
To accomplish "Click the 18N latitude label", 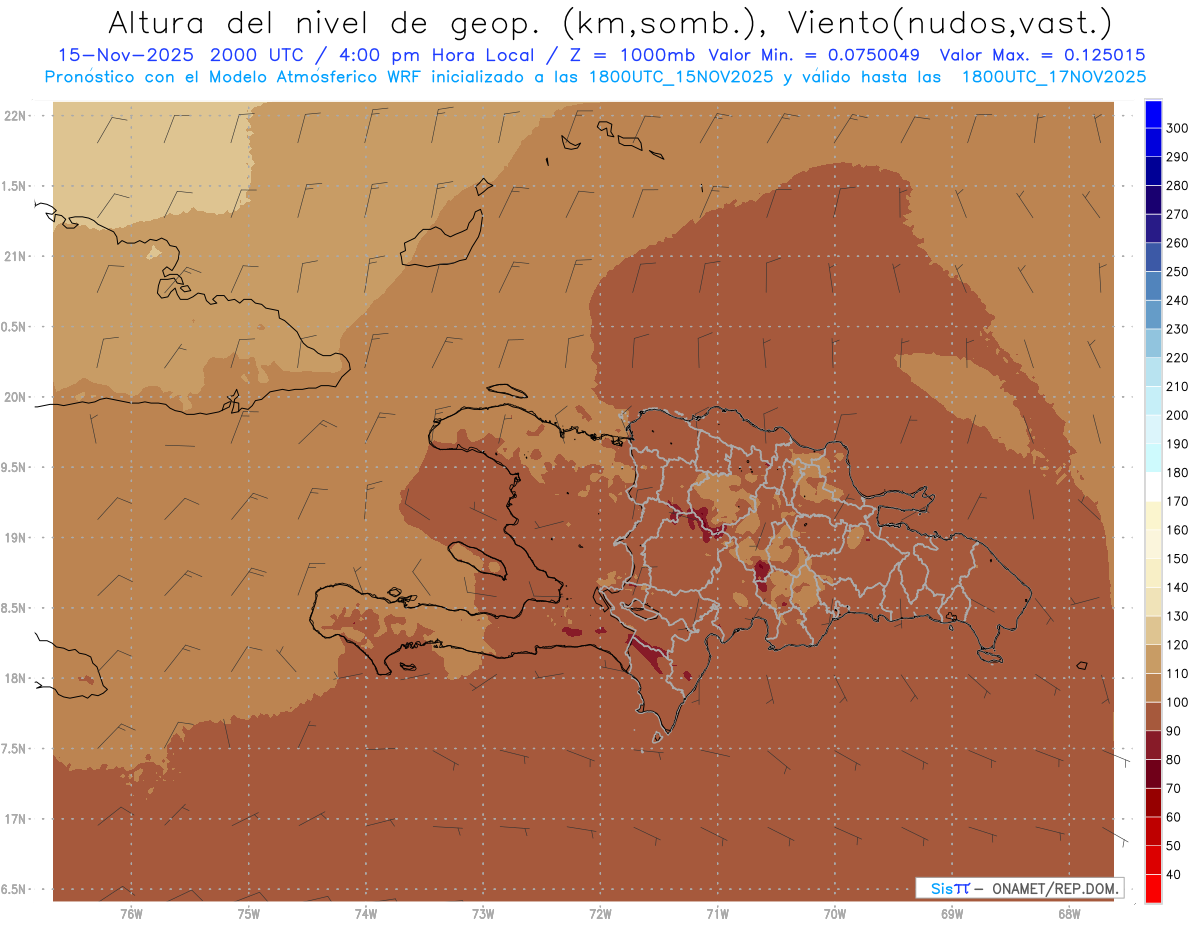I will coord(17,678).
